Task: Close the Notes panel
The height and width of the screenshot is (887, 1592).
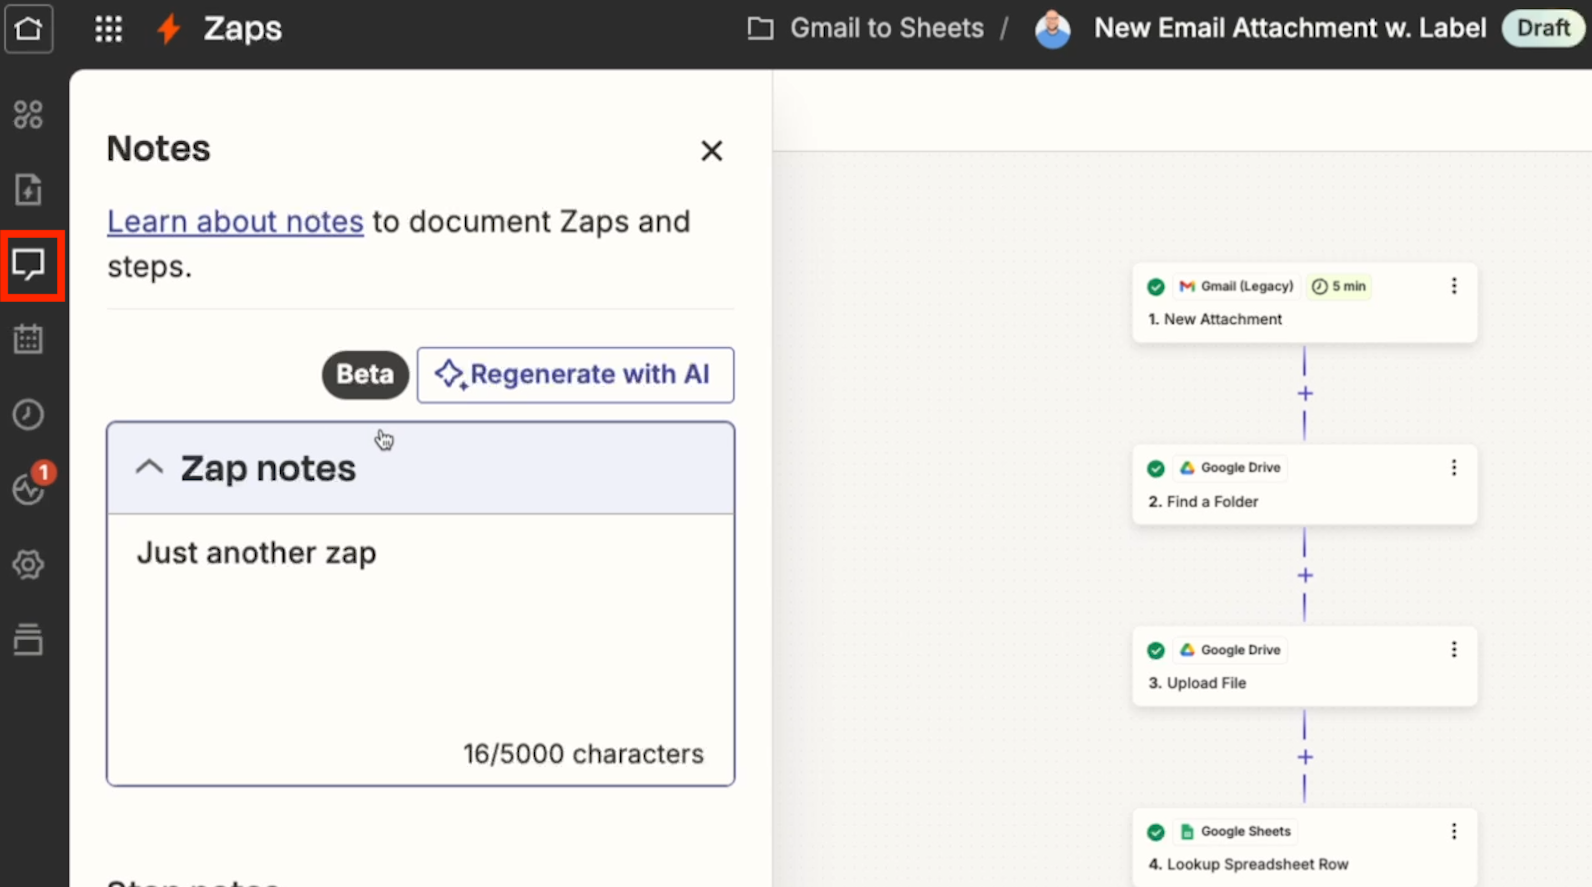Action: [x=711, y=151]
